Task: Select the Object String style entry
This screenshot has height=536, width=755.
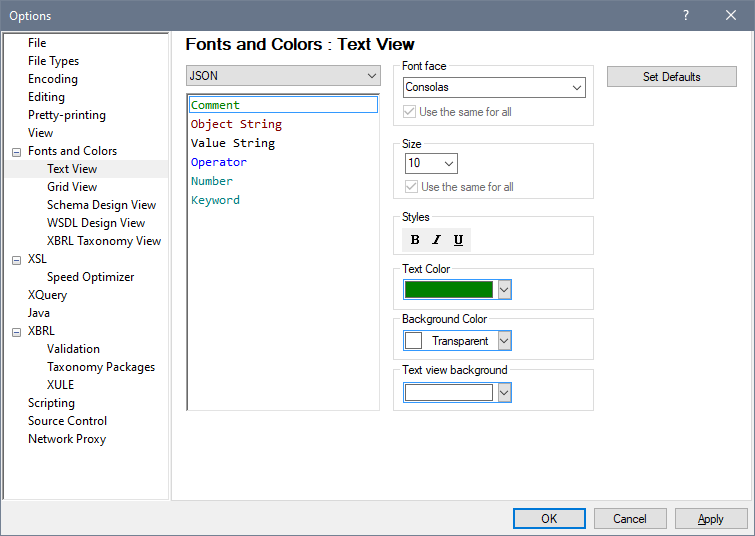Action: pos(236,124)
